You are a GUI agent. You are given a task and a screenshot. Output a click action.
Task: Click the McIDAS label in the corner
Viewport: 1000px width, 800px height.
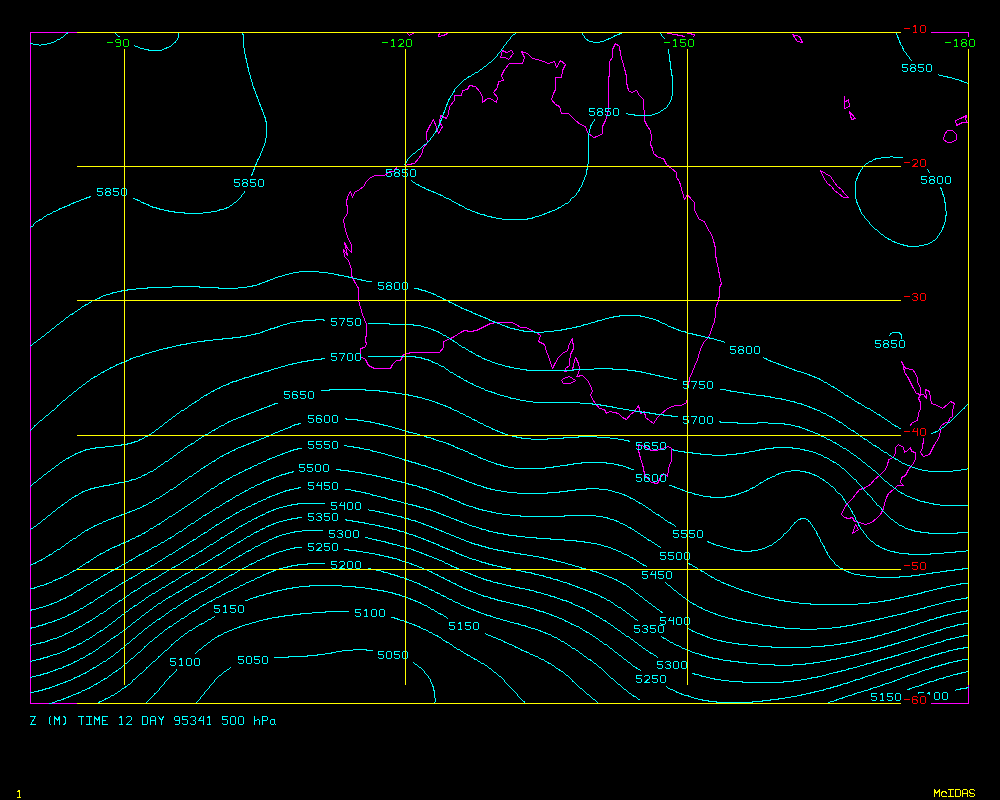click(x=953, y=793)
